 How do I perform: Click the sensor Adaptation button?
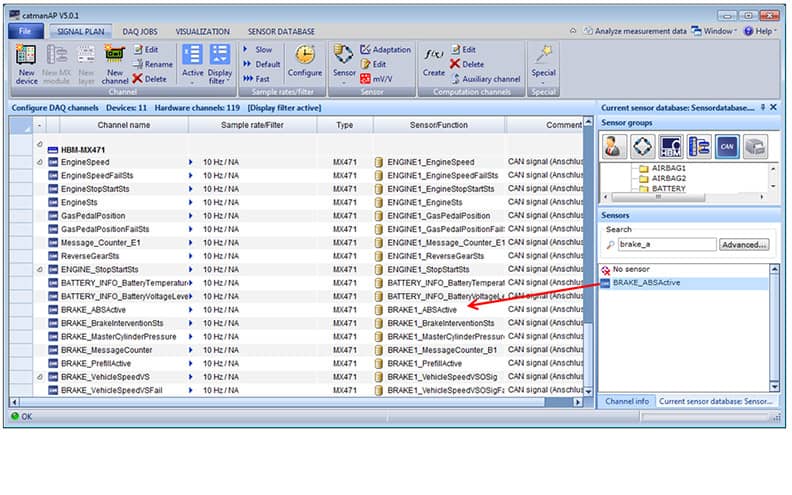click(x=385, y=50)
